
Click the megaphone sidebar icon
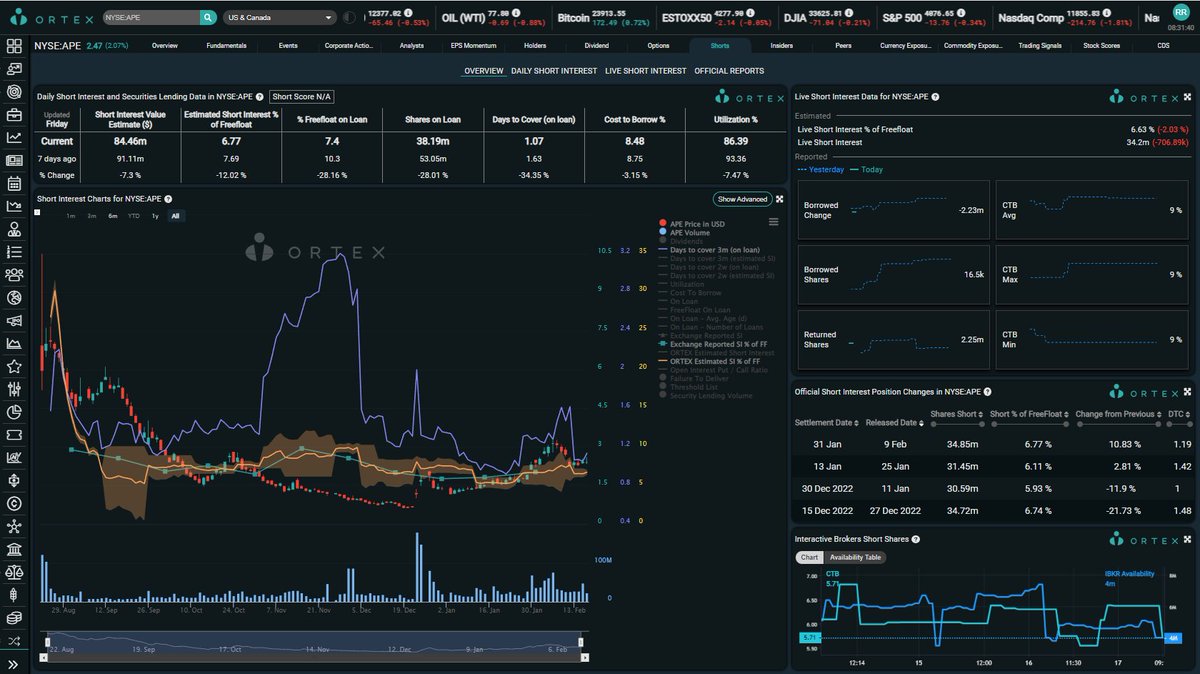pos(14,320)
